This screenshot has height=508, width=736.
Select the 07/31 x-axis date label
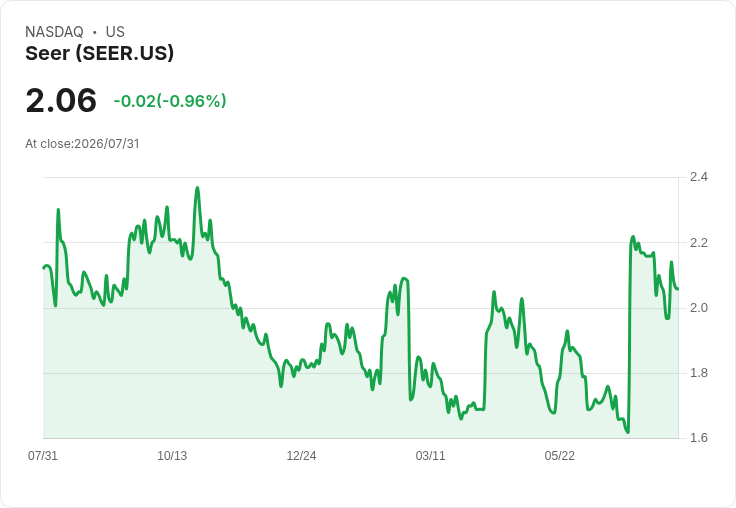[x=43, y=455]
